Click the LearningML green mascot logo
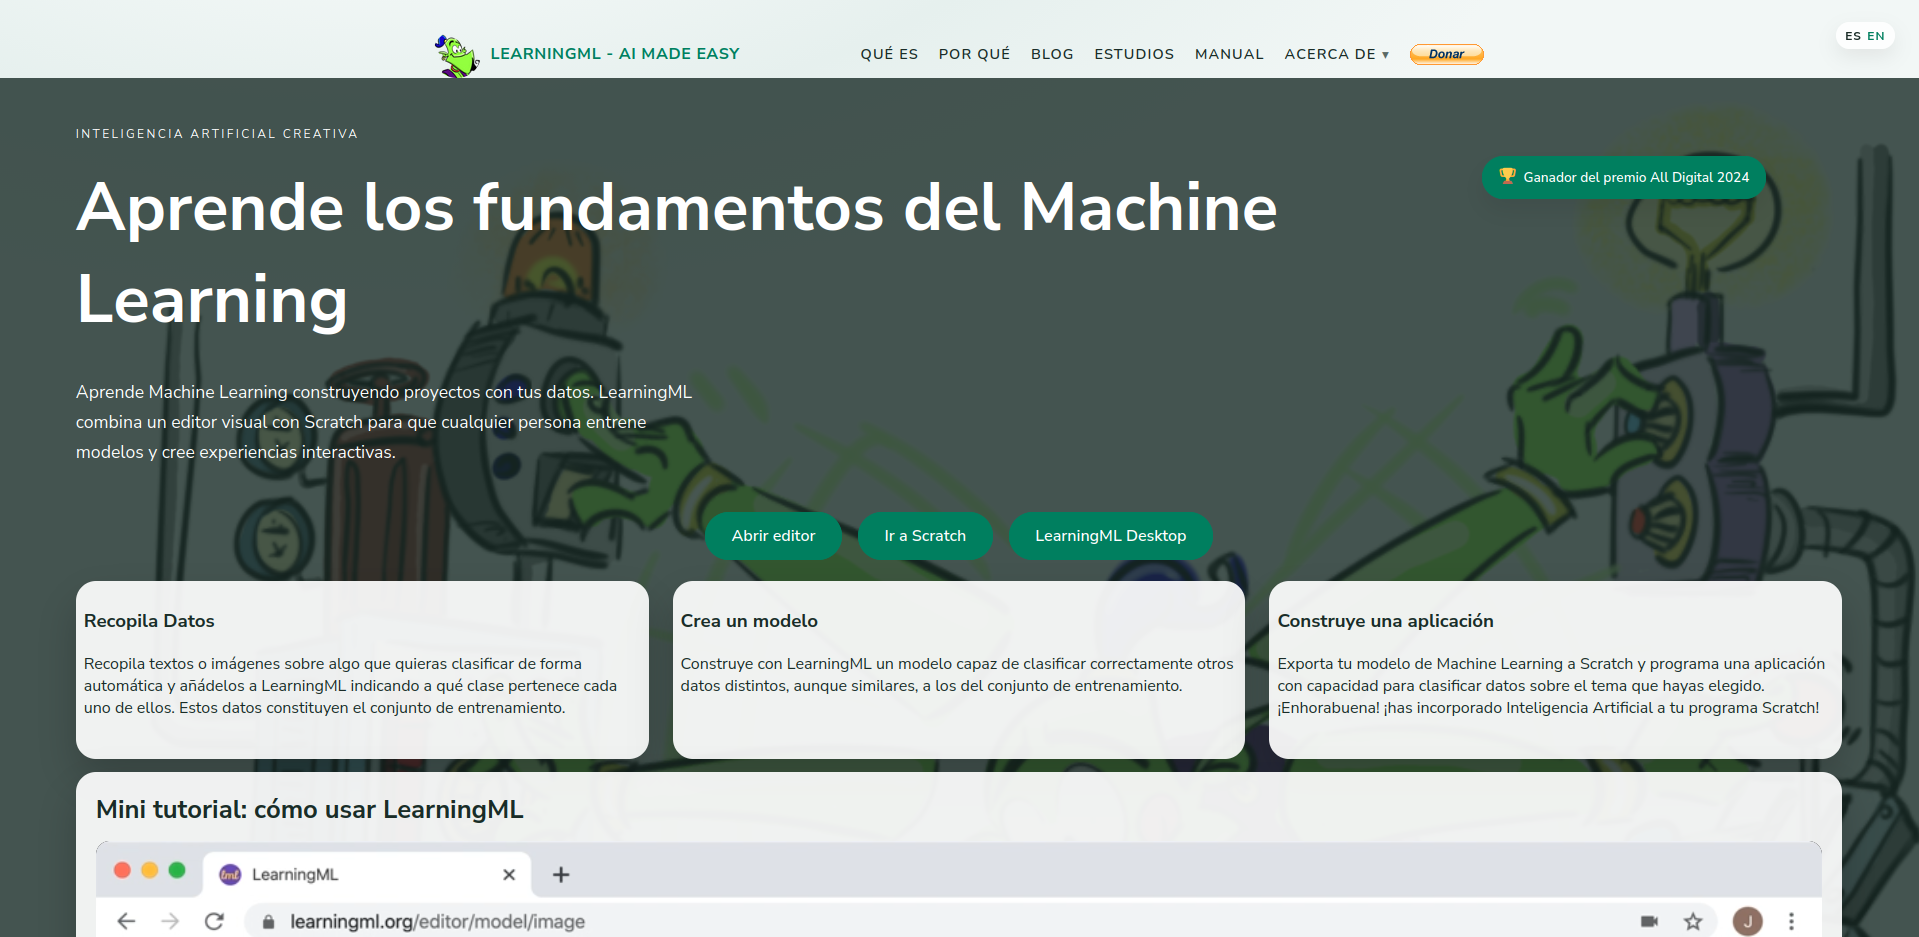Screen dimensions: 1919x937 tap(456, 55)
